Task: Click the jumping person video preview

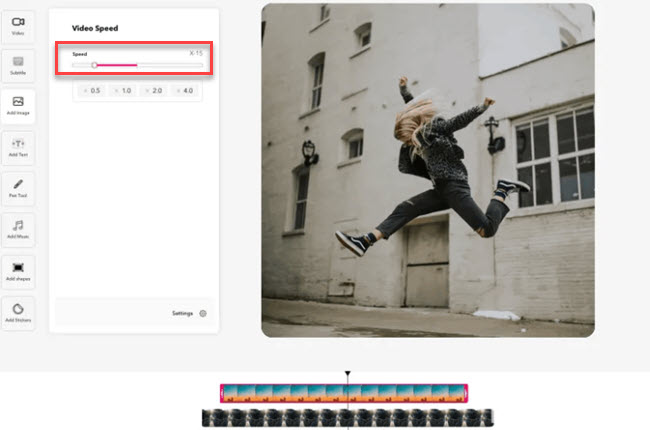Action: [x=428, y=170]
